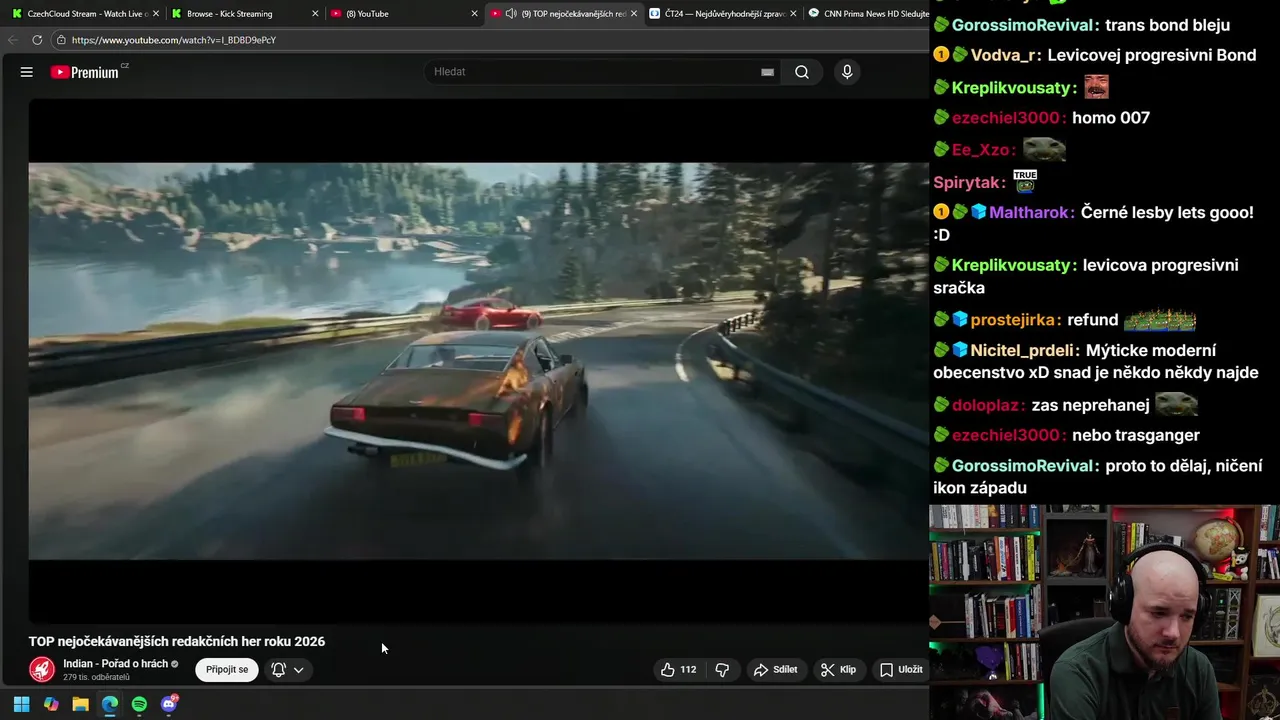This screenshot has width=1280, height=720.
Task: Close the (8) YouTube tab
Action: point(475,14)
